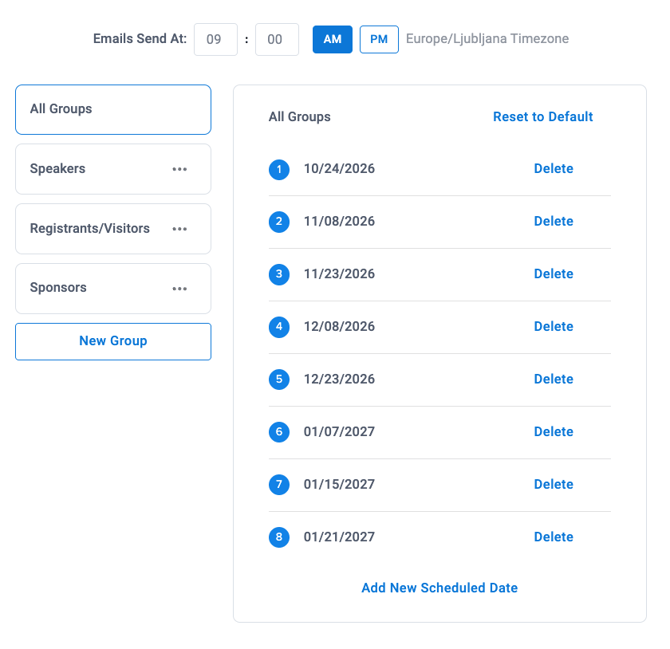670x649 pixels.
Task: Click step badge 4 for 12/08/2026
Action: pyautogui.click(x=279, y=327)
